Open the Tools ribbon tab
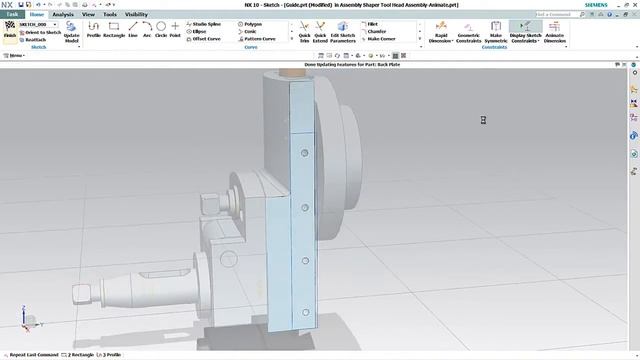This screenshot has height=360, width=640. (109, 14)
